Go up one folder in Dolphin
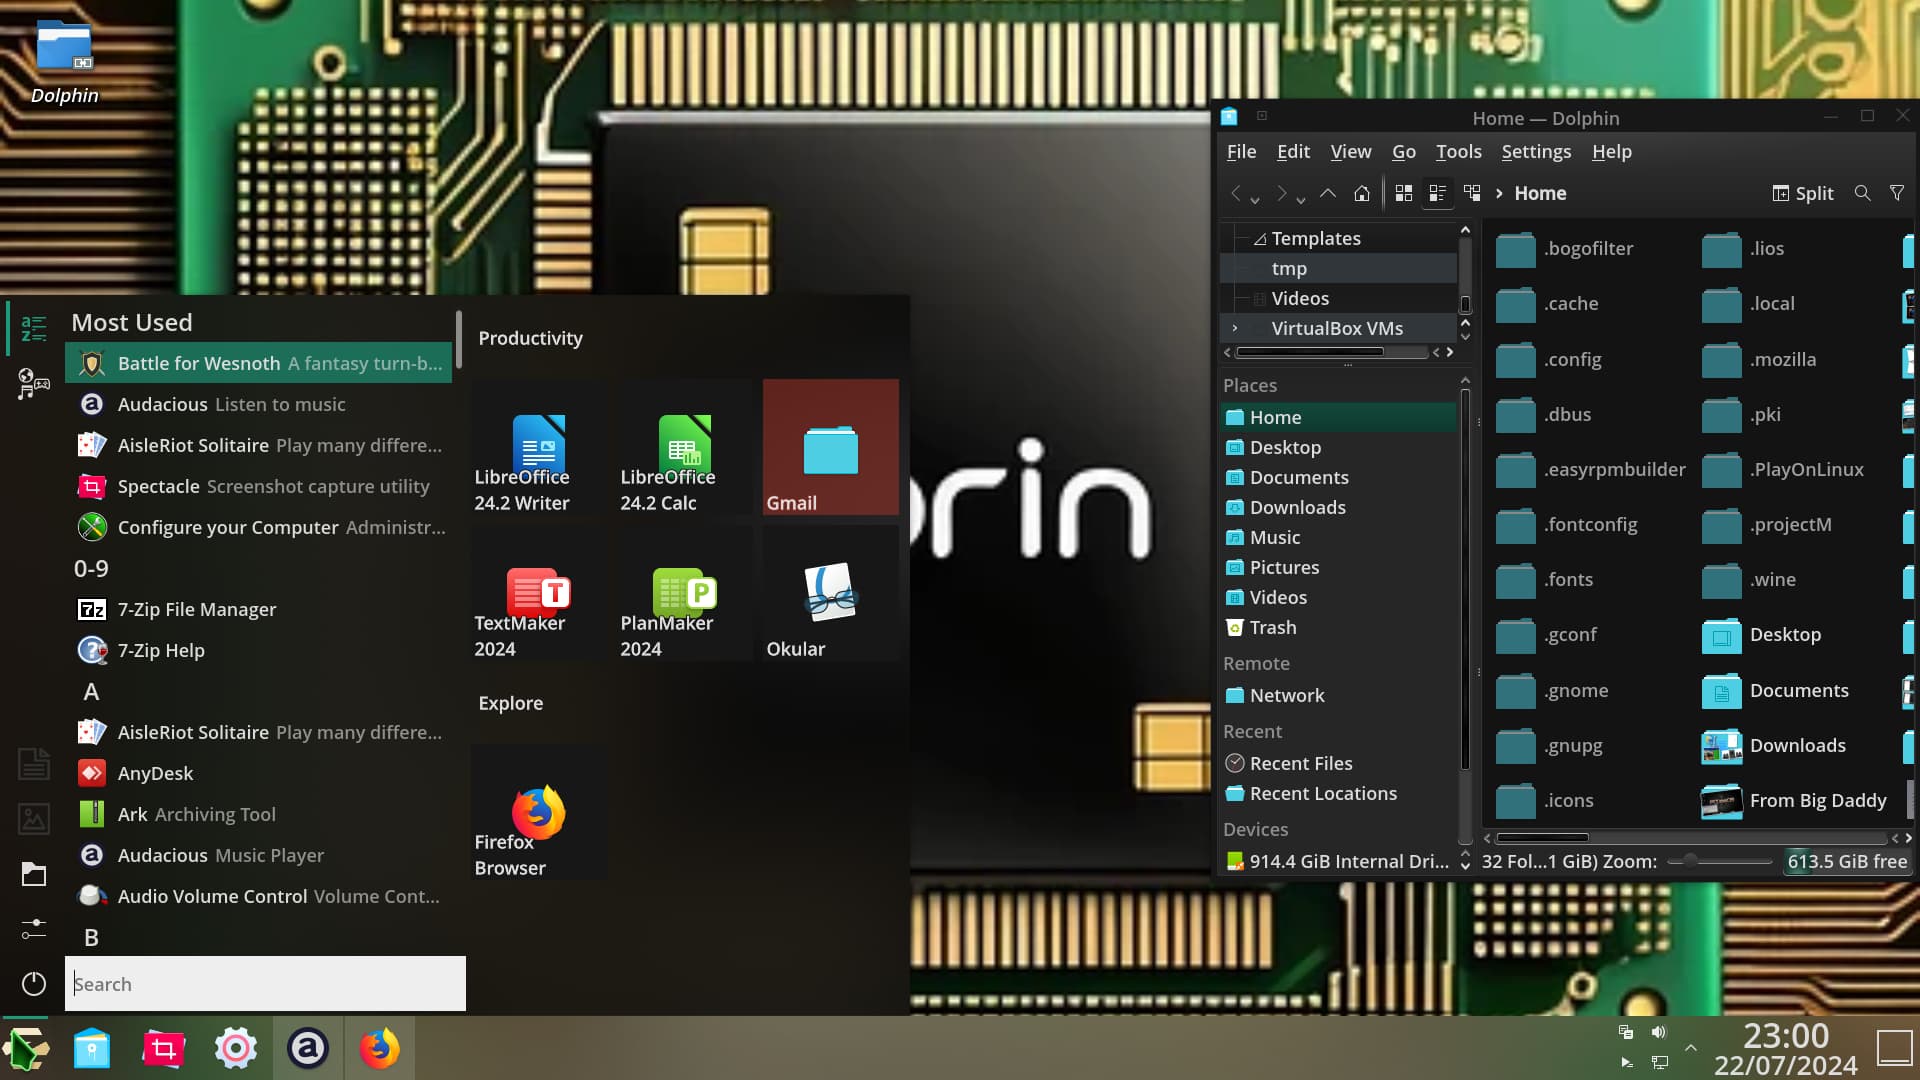The width and height of the screenshot is (1920, 1080). tap(1327, 193)
